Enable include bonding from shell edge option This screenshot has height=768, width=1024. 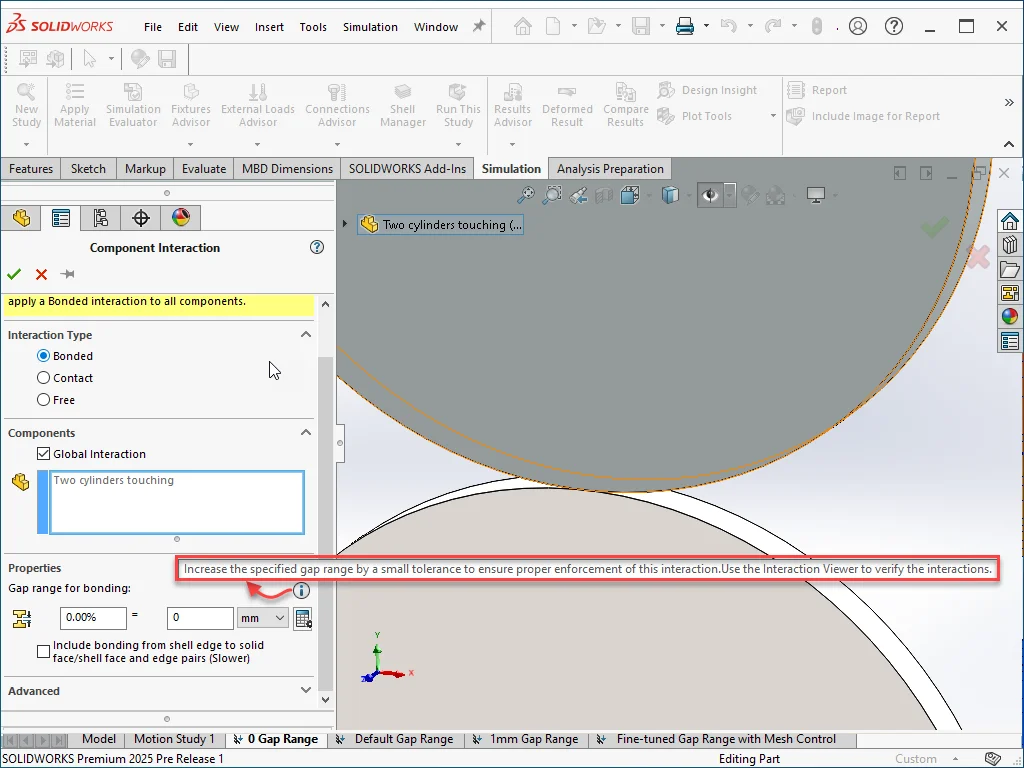(x=44, y=651)
